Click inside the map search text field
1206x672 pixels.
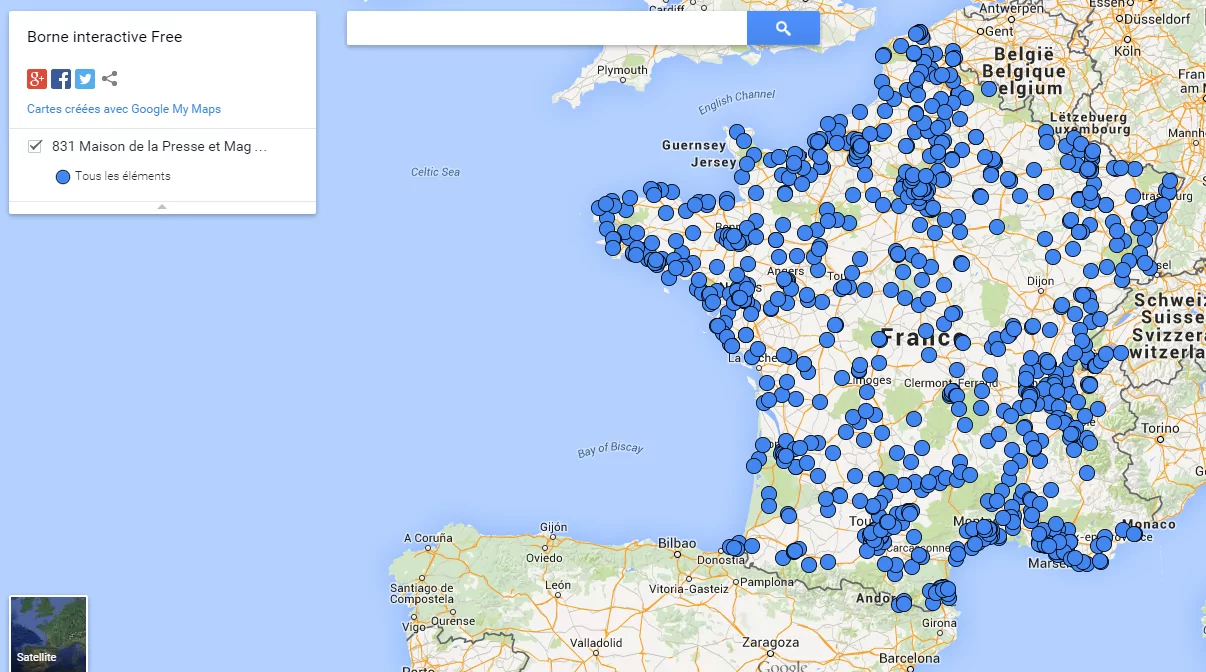point(546,29)
